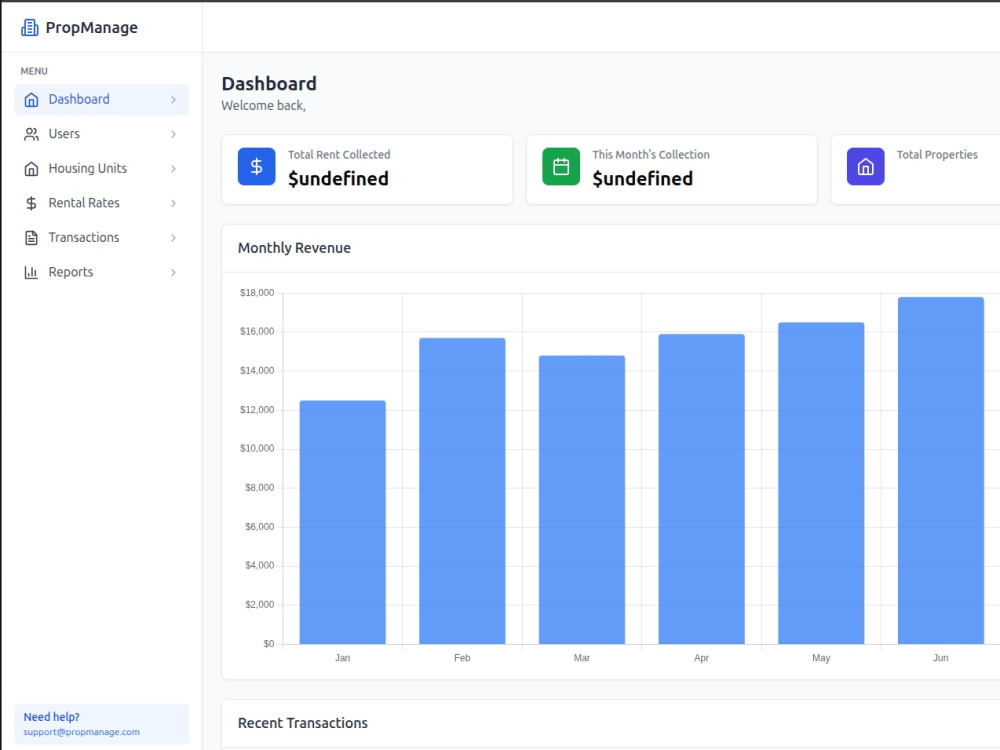Select the Mar revenue bar

(582, 500)
